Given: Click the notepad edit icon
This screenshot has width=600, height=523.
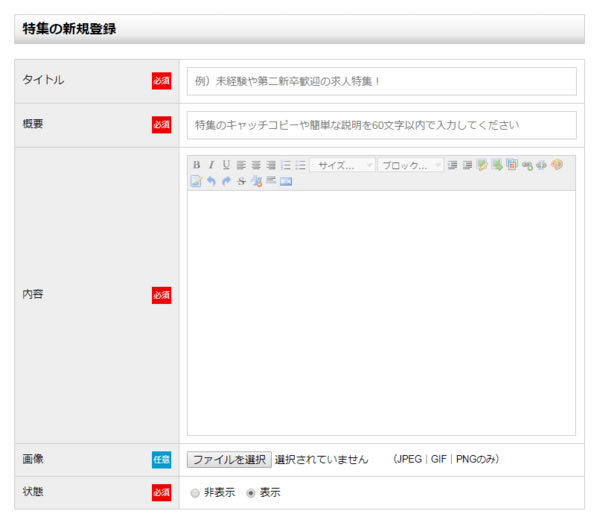Looking at the screenshot, I should [196, 181].
